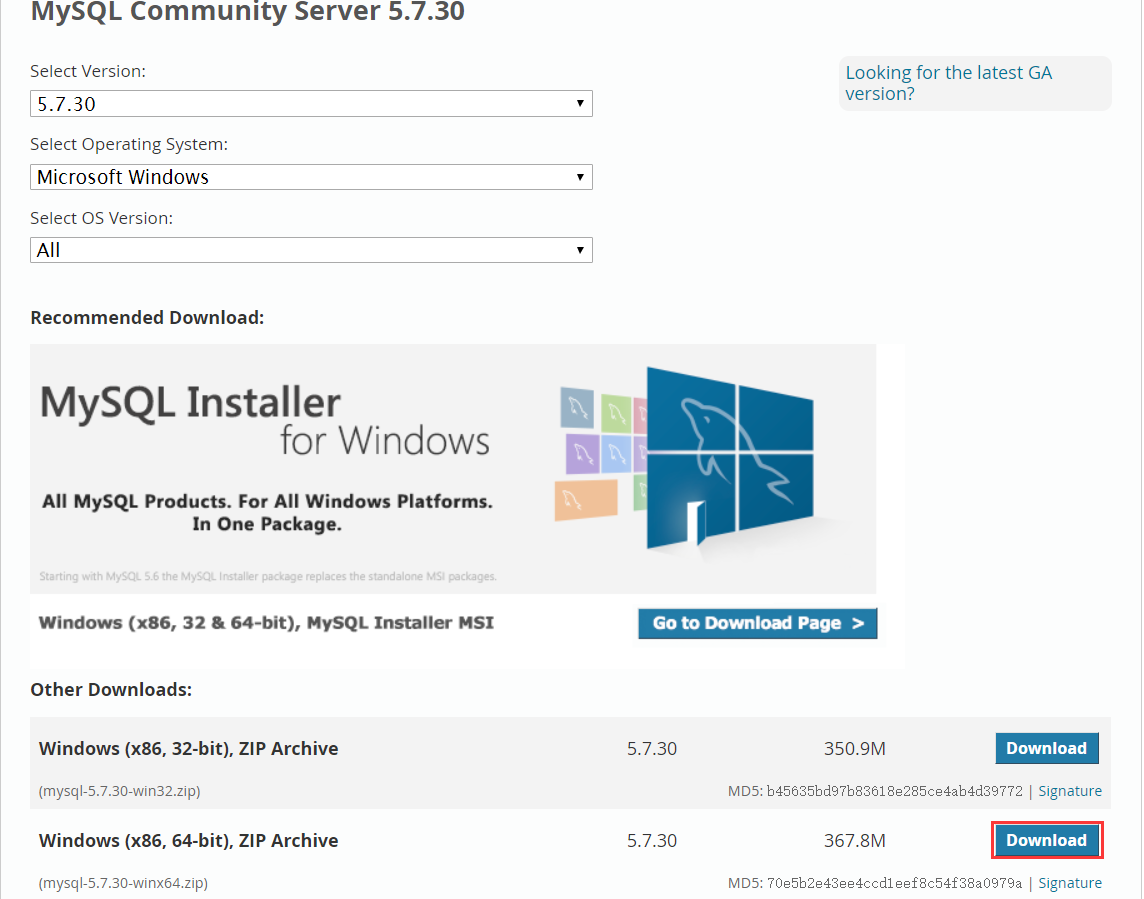The width and height of the screenshot is (1144, 899).
Task: Click the arrow on the Microsoft Windows selector
Action: tap(580, 176)
